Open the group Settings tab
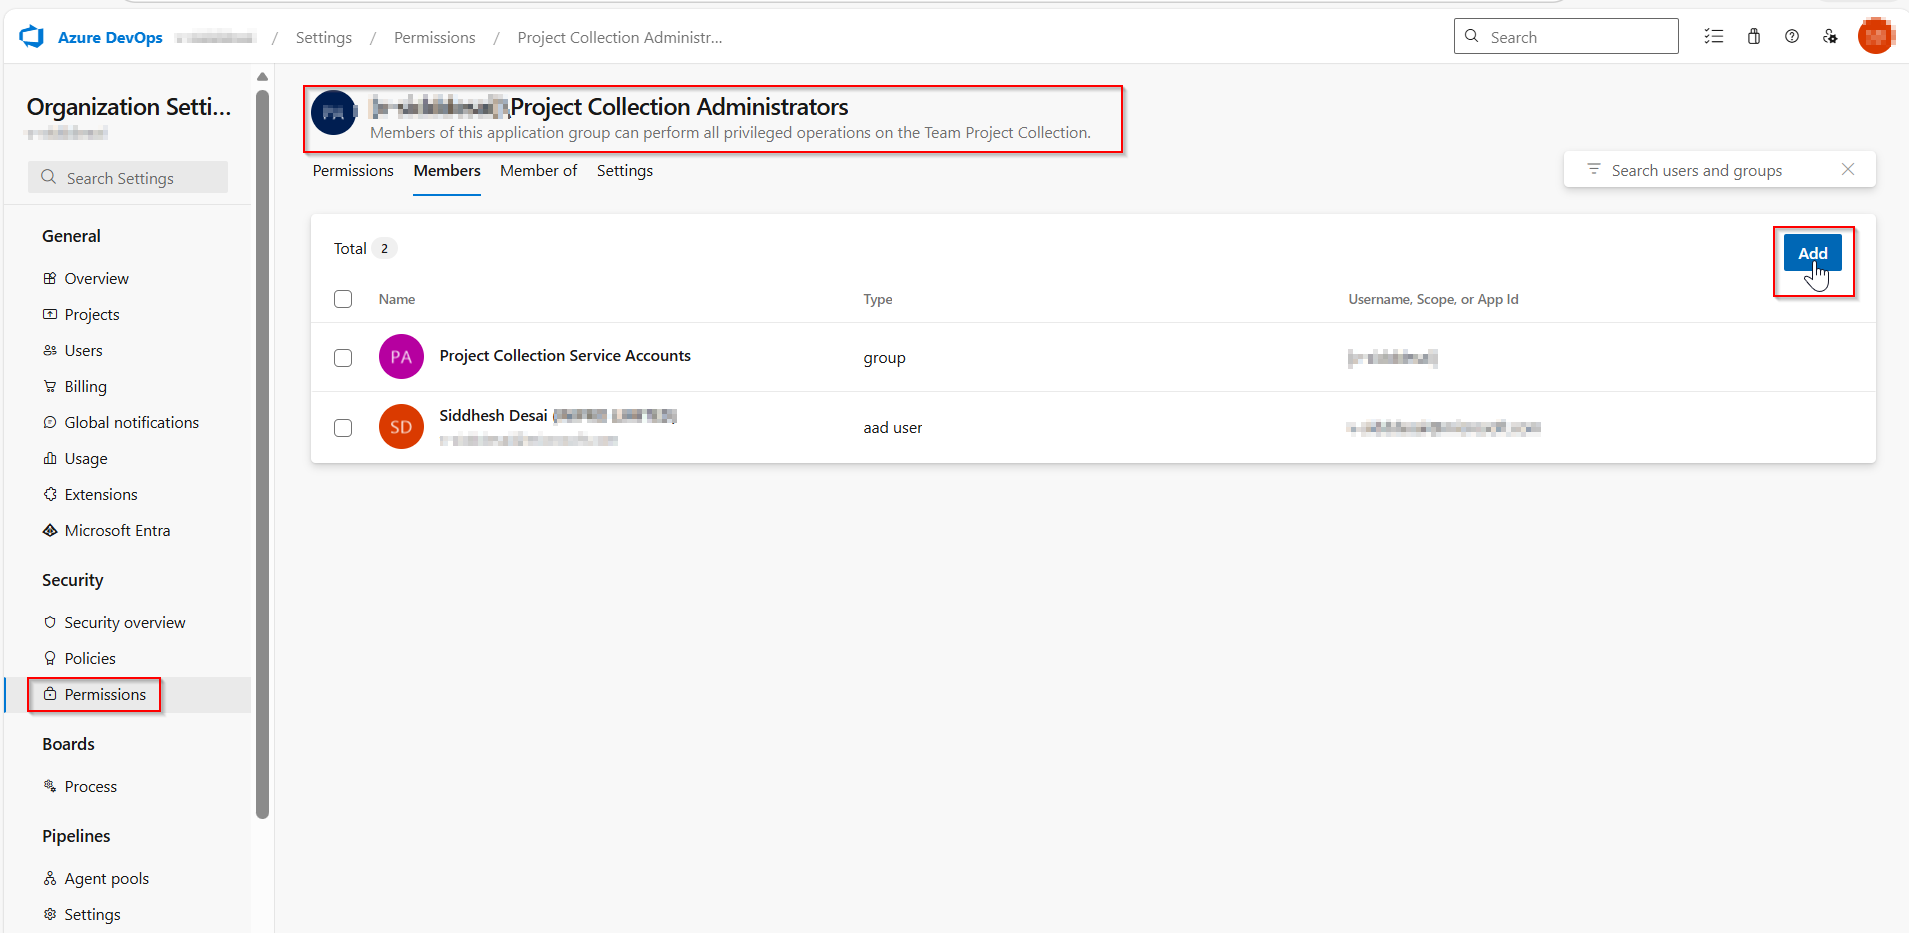The width and height of the screenshot is (1909, 933). pyautogui.click(x=625, y=171)
